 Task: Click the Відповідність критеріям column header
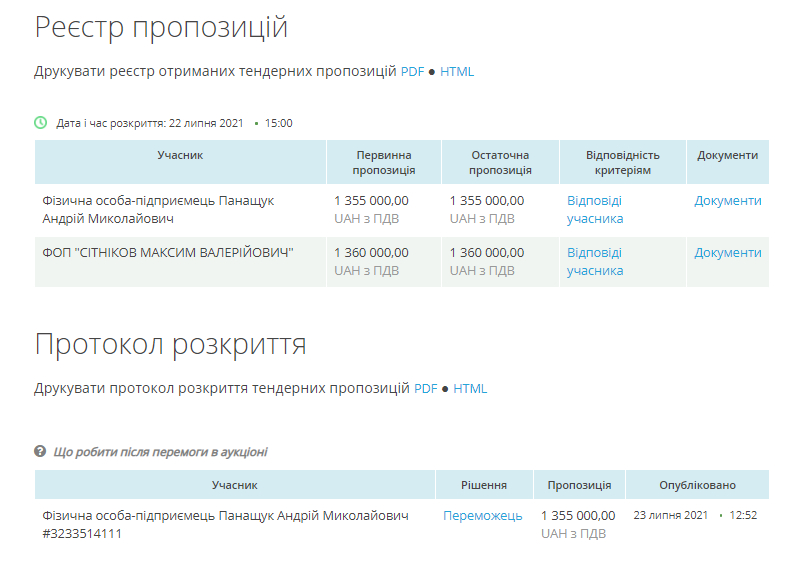[622, 162]
